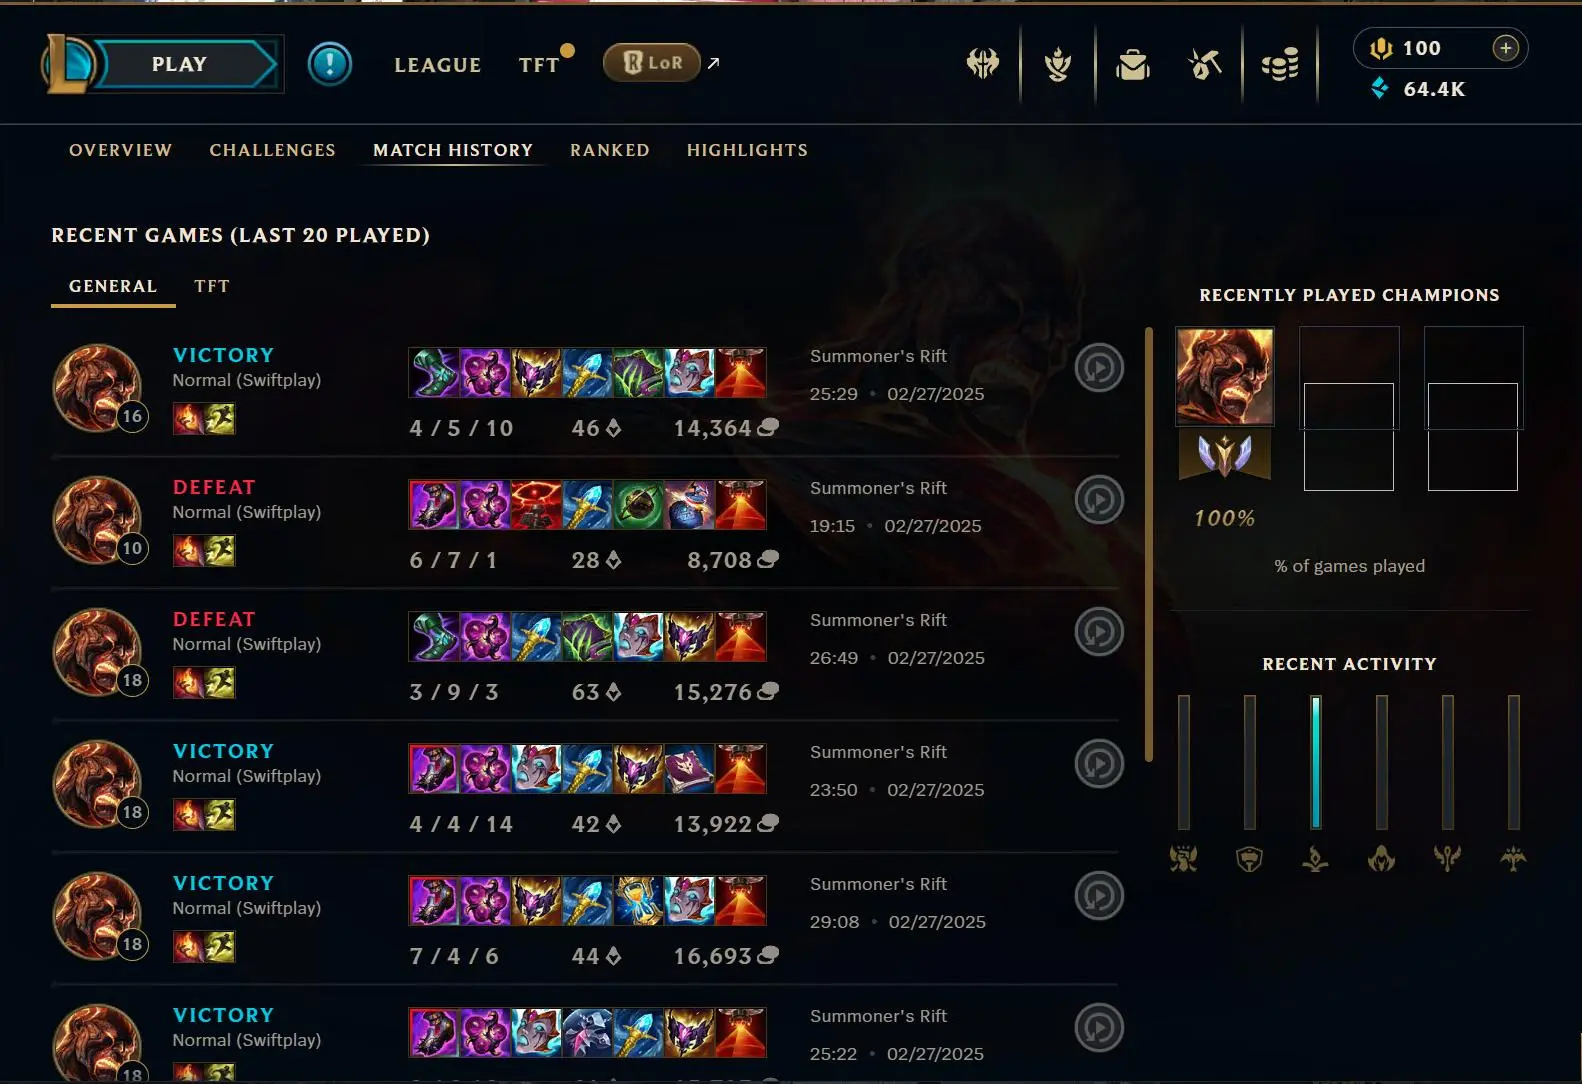This screenshot has height=1084, width=1582.
Task: Open the Collection backpack icon
Action: coord(1133,64)
